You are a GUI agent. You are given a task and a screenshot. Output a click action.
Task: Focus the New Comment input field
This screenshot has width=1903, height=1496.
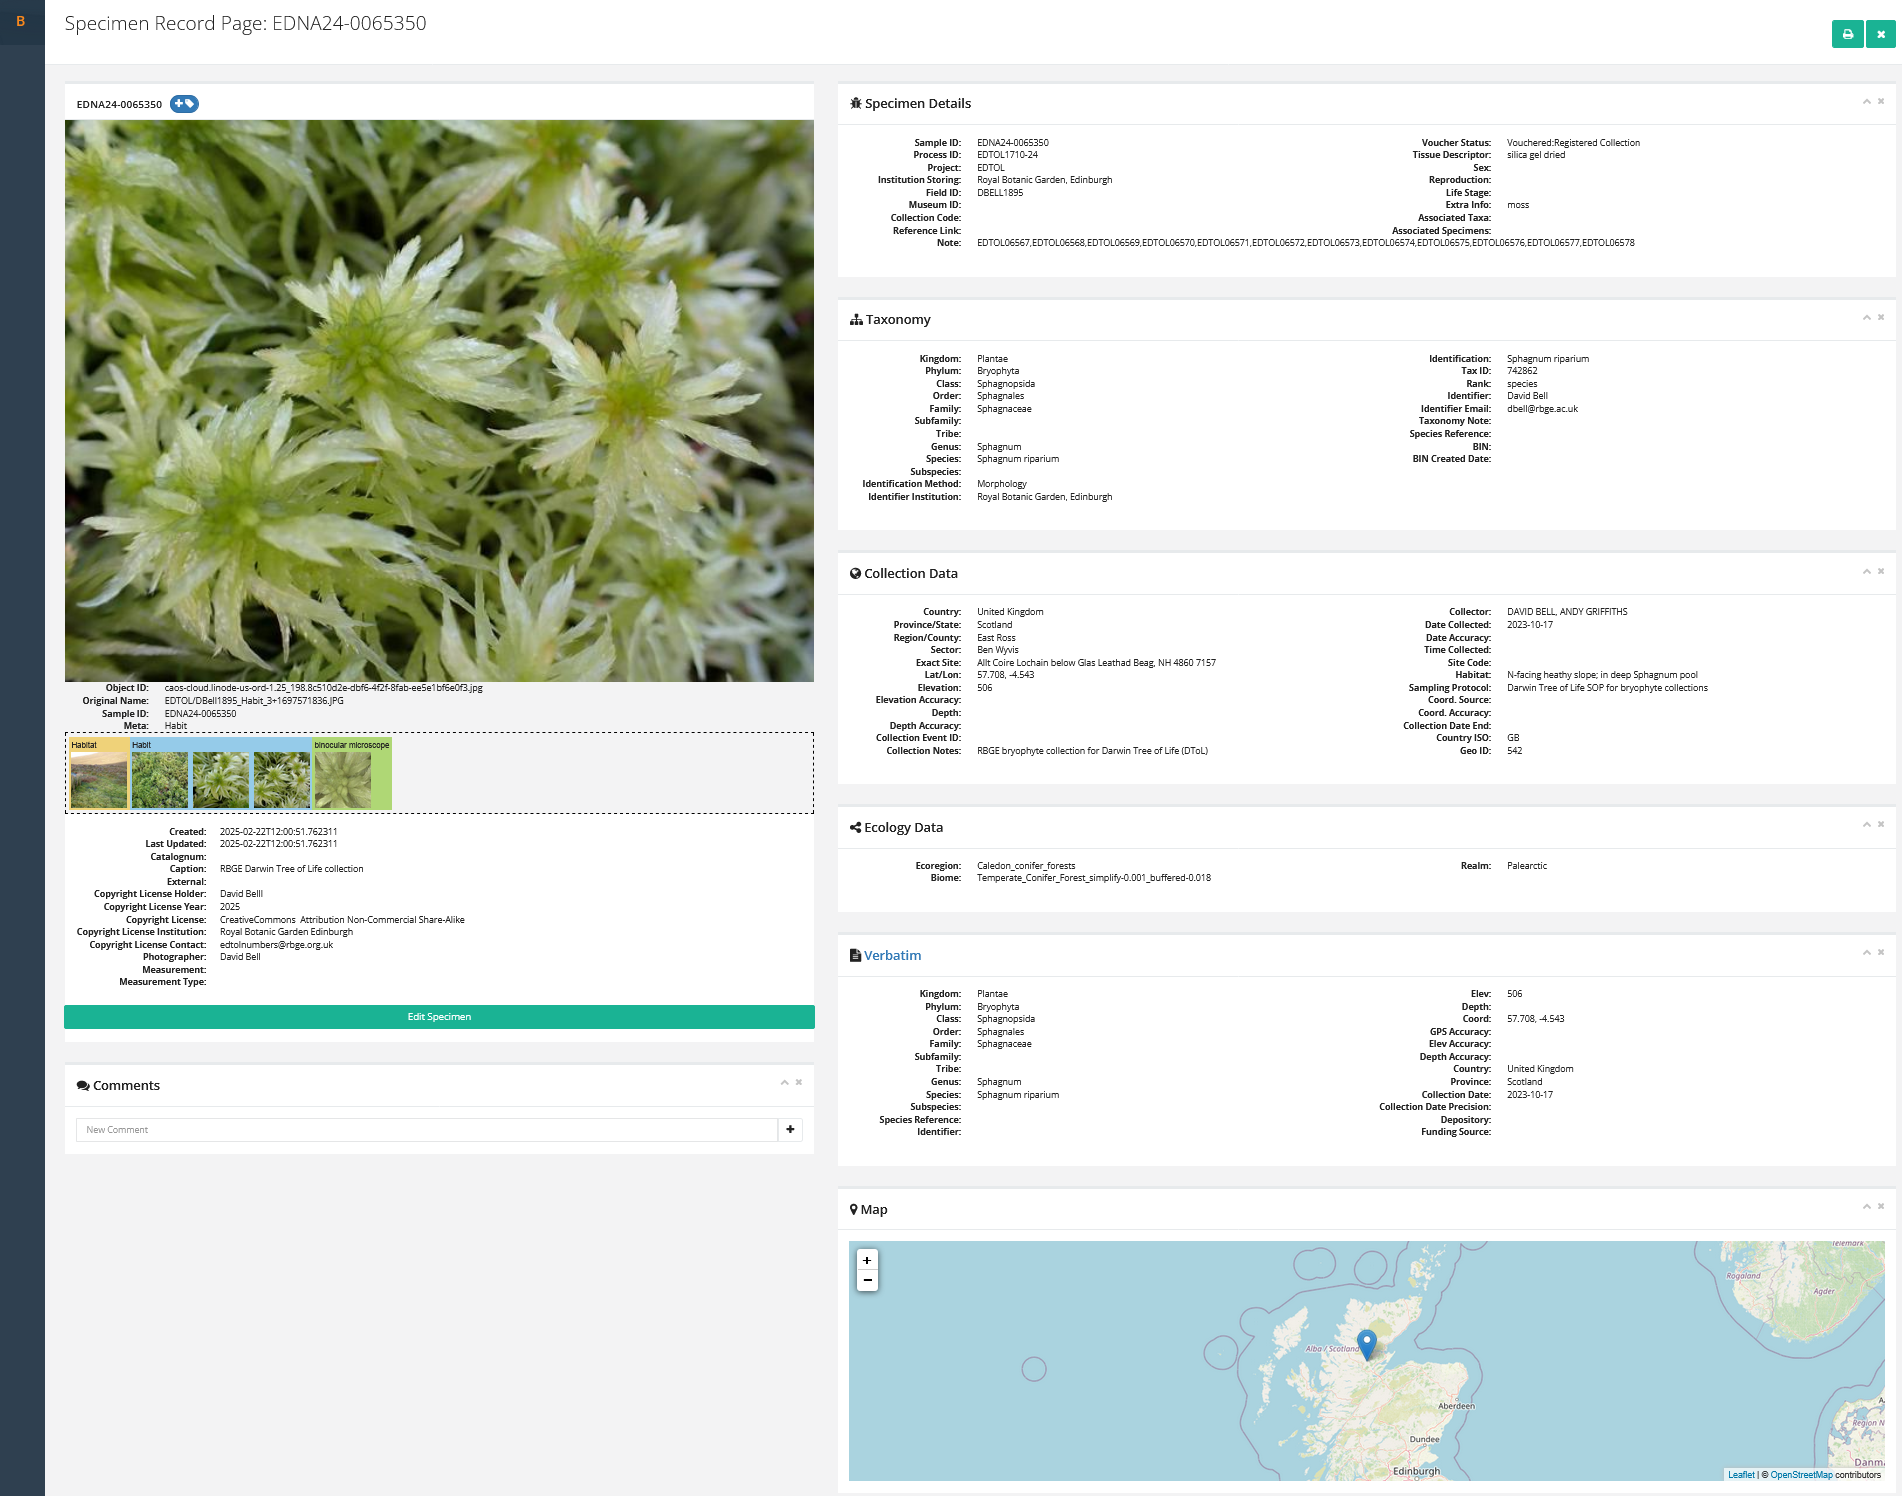click(x=427, y=1130)
